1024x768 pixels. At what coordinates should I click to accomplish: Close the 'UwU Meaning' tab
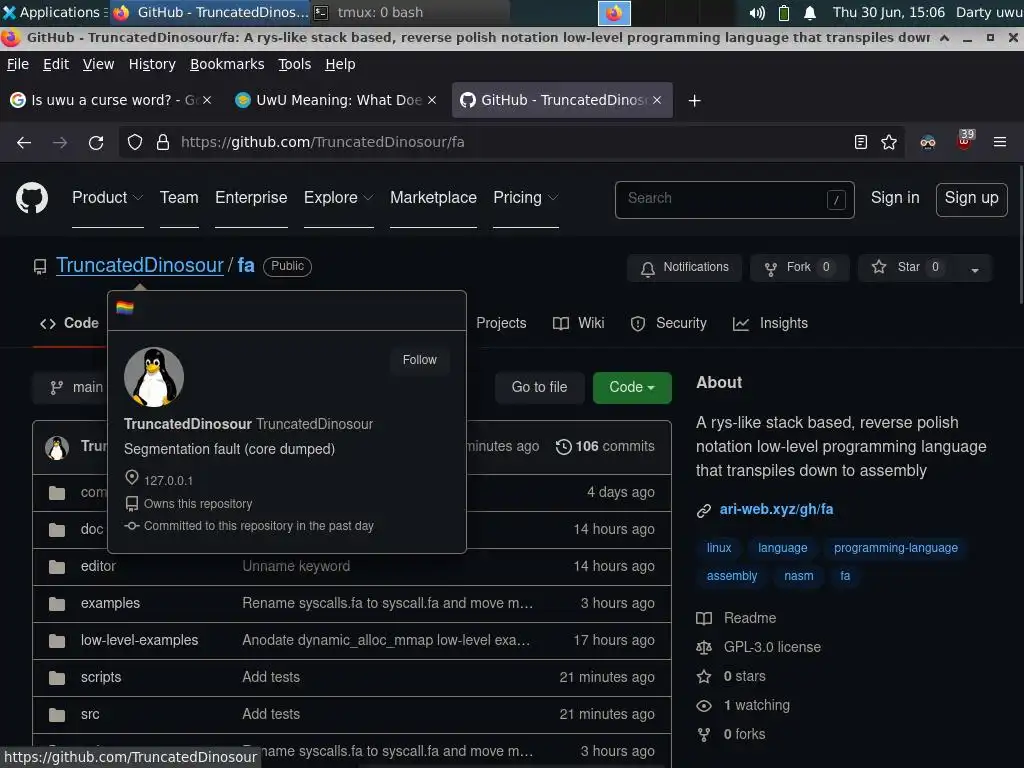(x=432, y=100)
